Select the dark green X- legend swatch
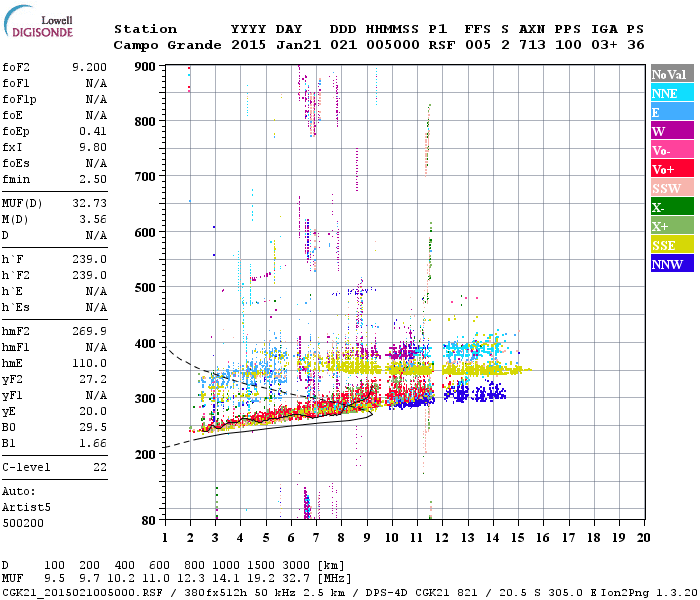The width and height of the screenshot is (700, 600). click(x=672, y=207)
